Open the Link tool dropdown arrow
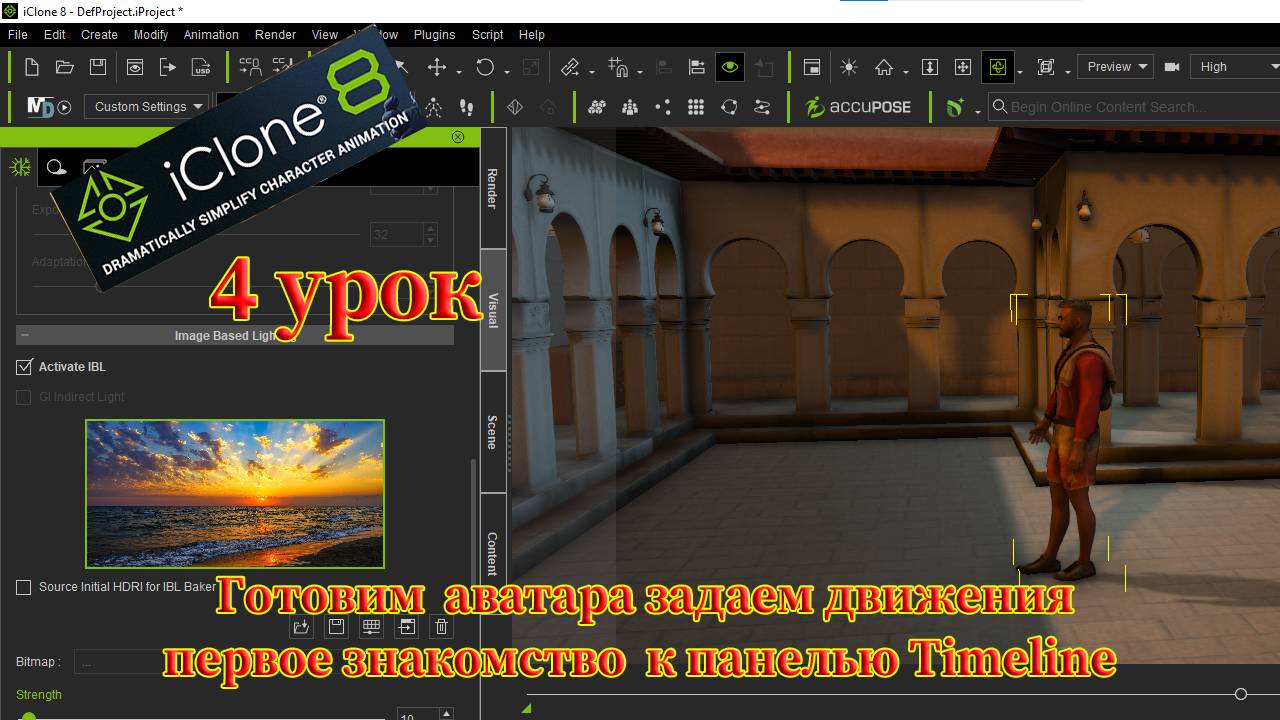Viewport: 1280px width, 720px height. 591,71
